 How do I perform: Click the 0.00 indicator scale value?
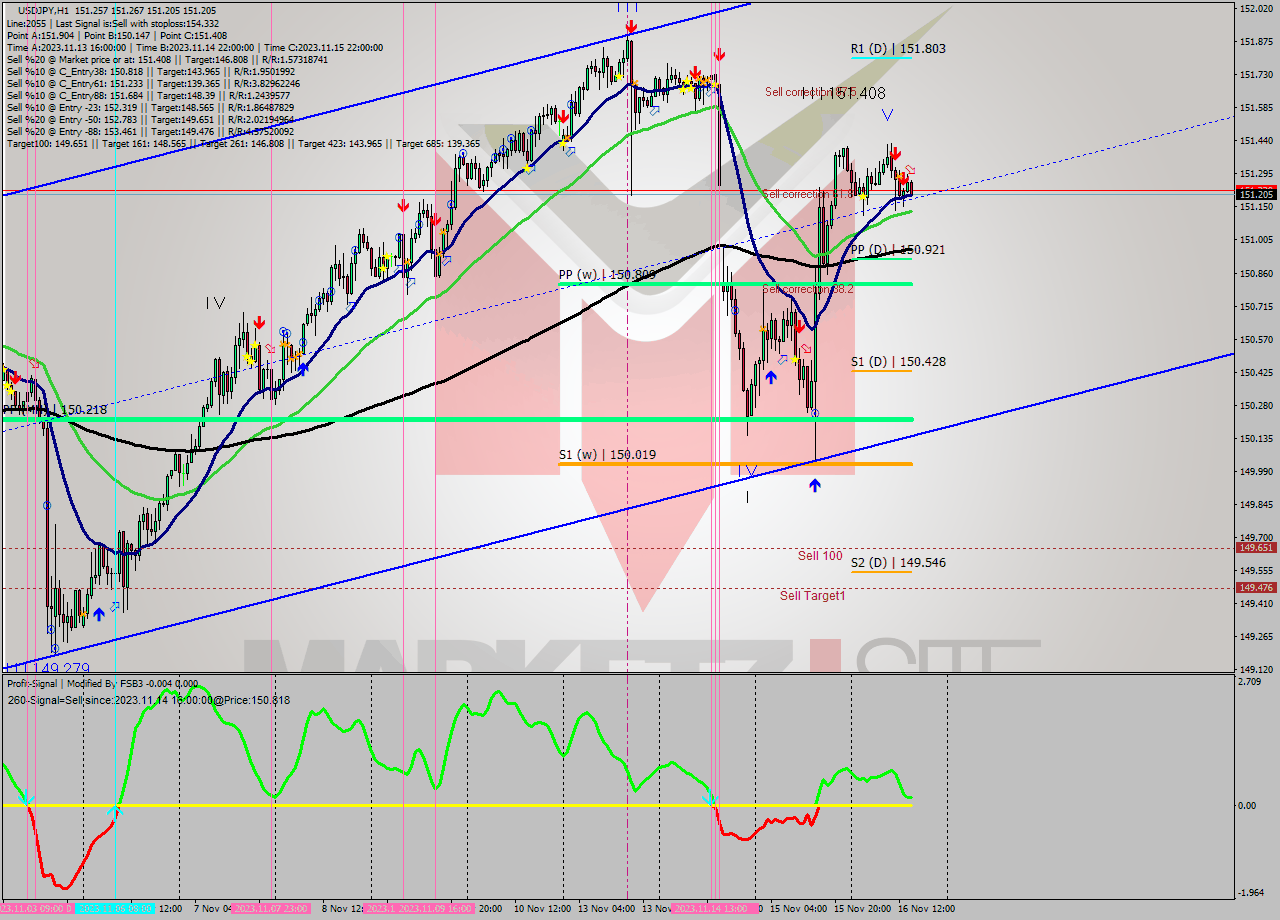(x=1248, y=805)
